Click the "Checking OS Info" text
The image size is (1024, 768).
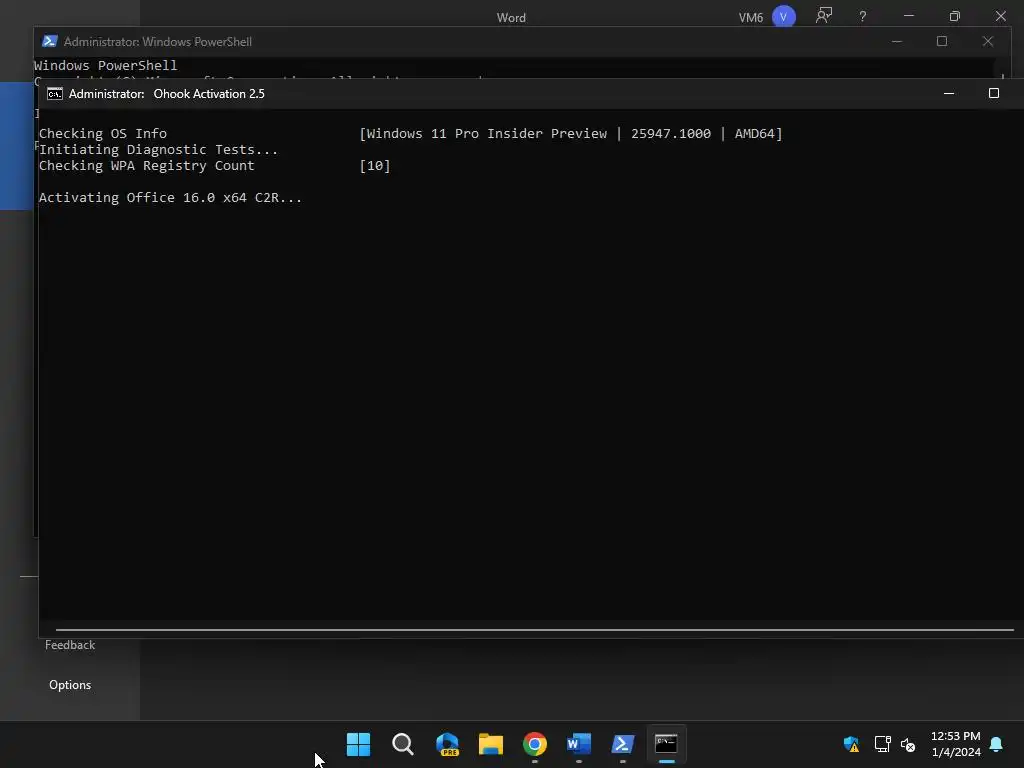coord(103,133)
